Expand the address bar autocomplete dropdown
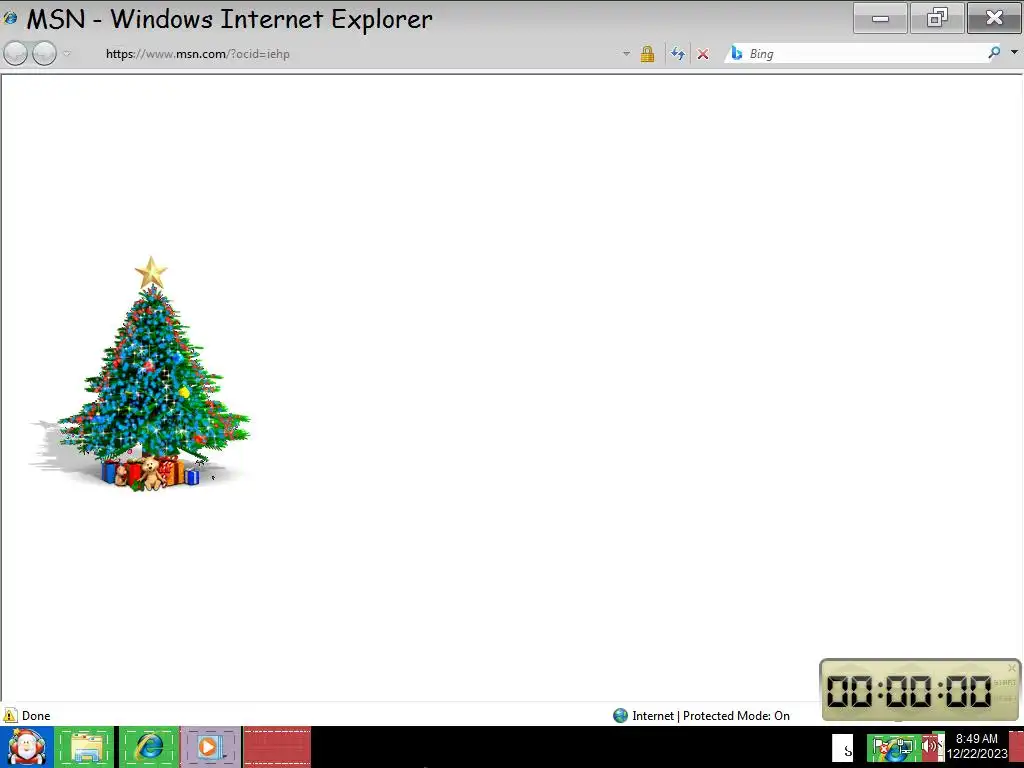Viewport: 1024px width, 768px height. point(626,54)
